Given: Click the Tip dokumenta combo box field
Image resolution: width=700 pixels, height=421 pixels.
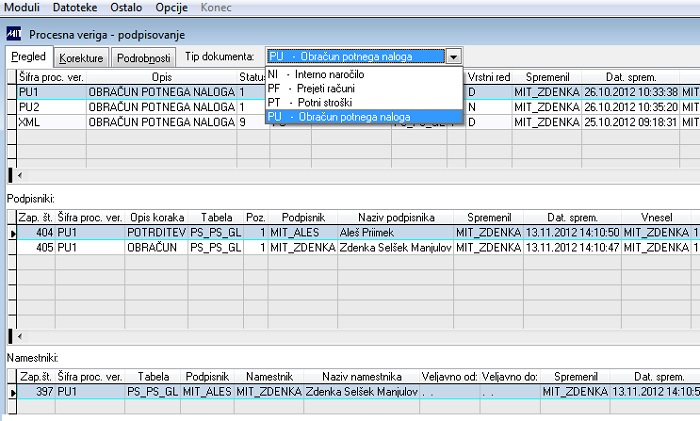Looking at the screenshot, I should coord(356,56).
